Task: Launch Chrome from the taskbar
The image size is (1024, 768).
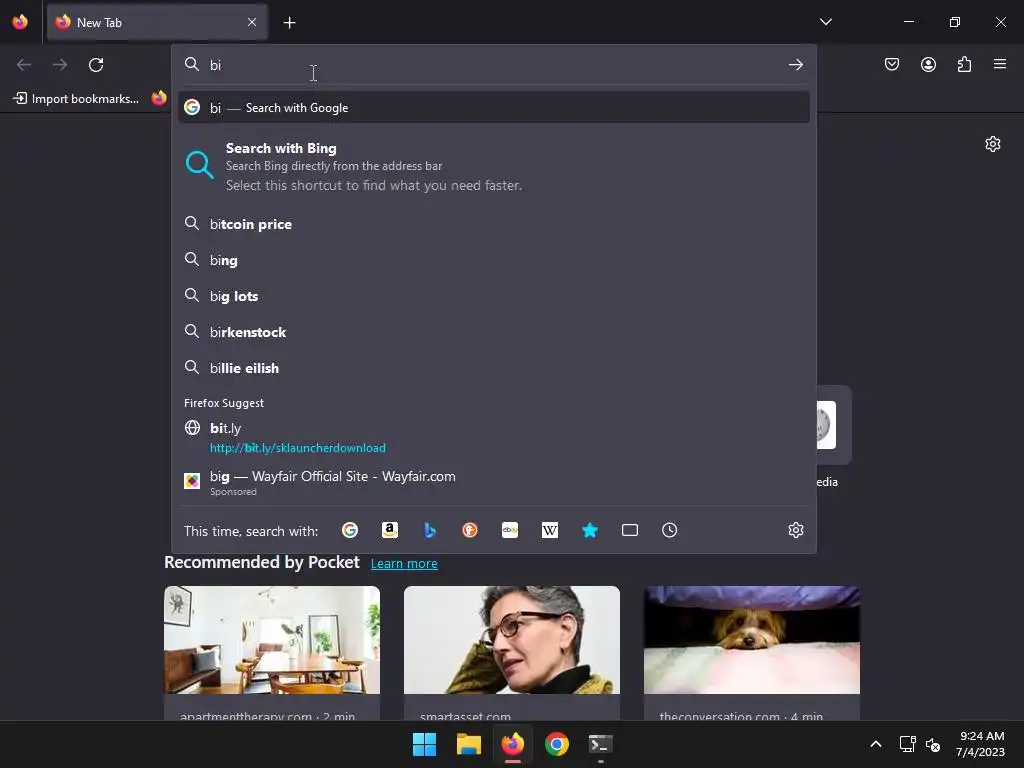Action: point(557,744)
